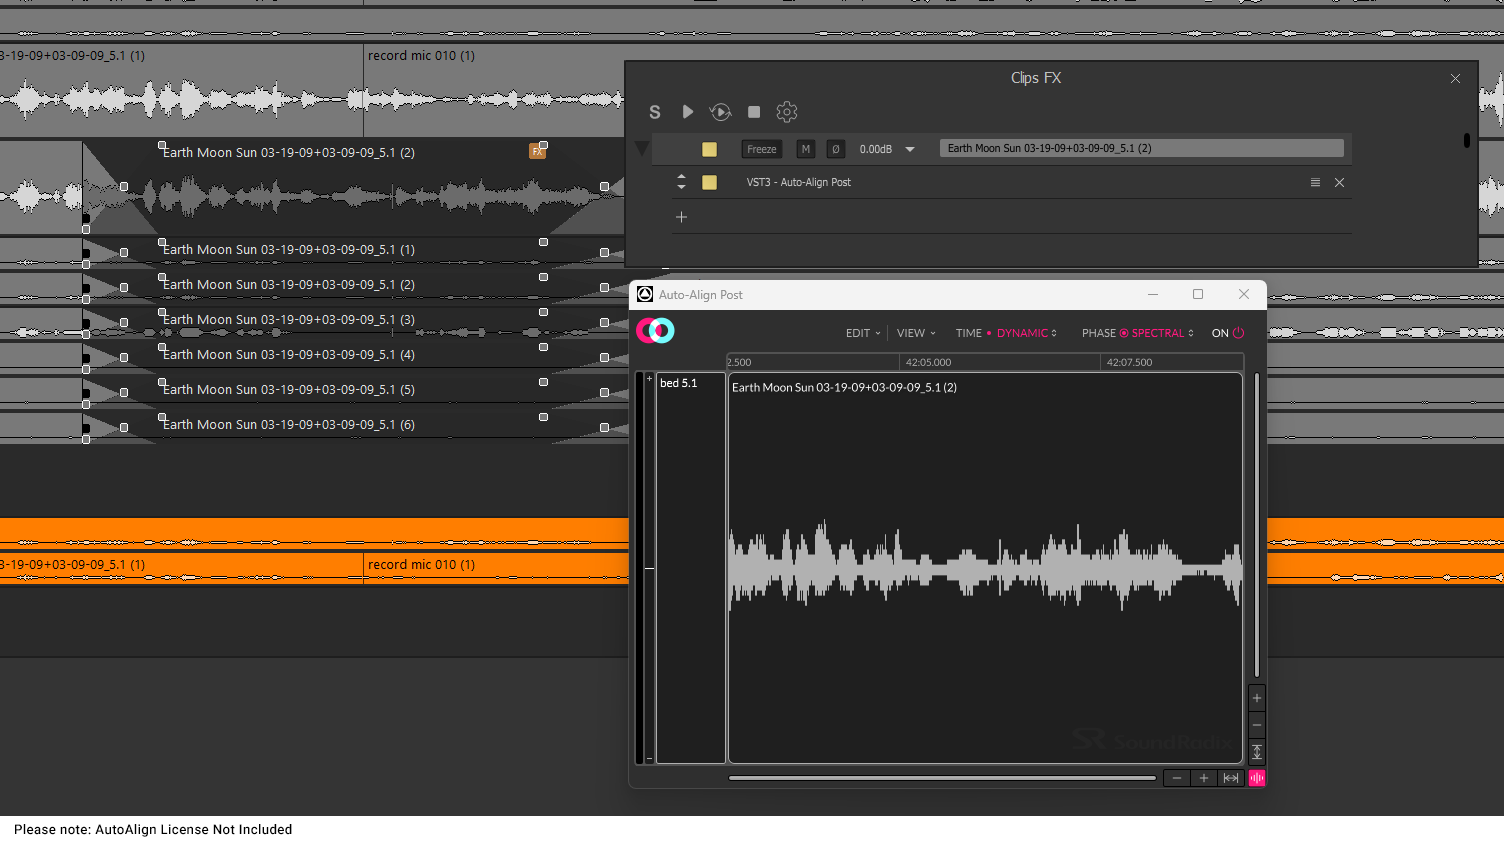The image size is (1504, 845).
Task: Click the fit-to-width zoom icon
Action: click(x=1231, y=777)
